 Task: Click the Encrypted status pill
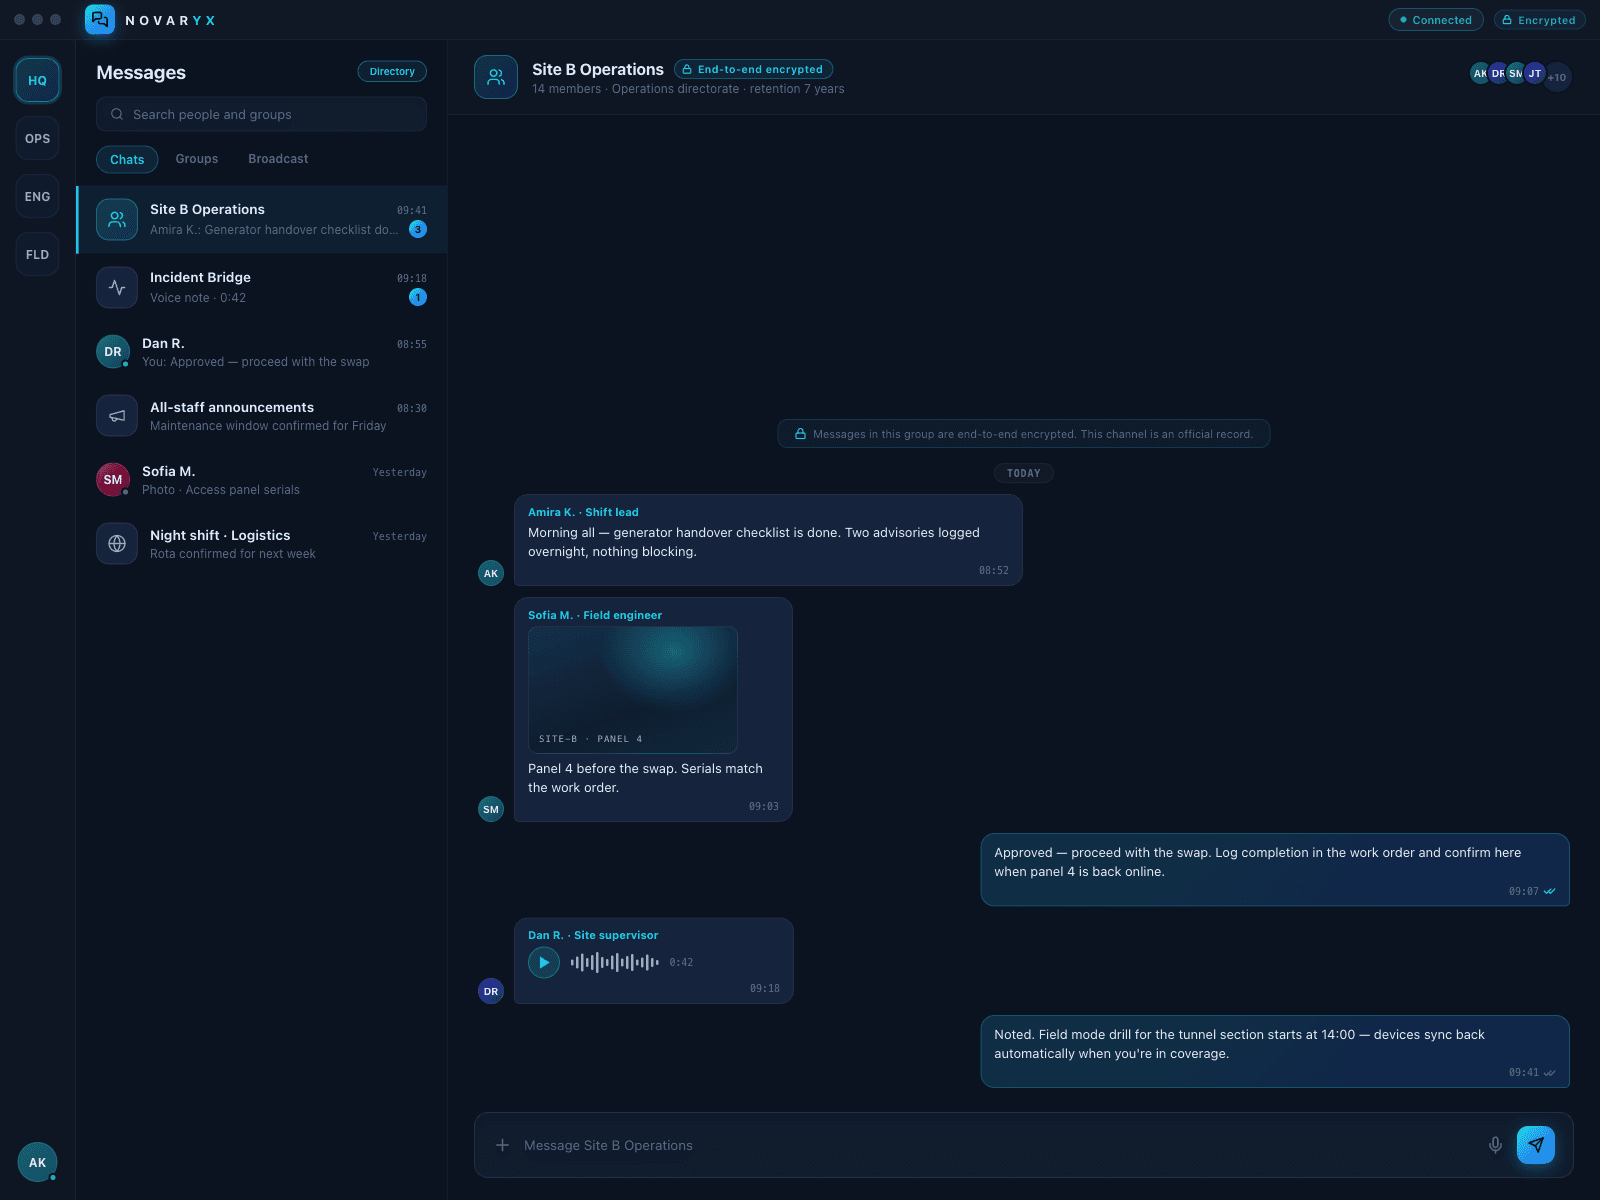(1539, 20)
